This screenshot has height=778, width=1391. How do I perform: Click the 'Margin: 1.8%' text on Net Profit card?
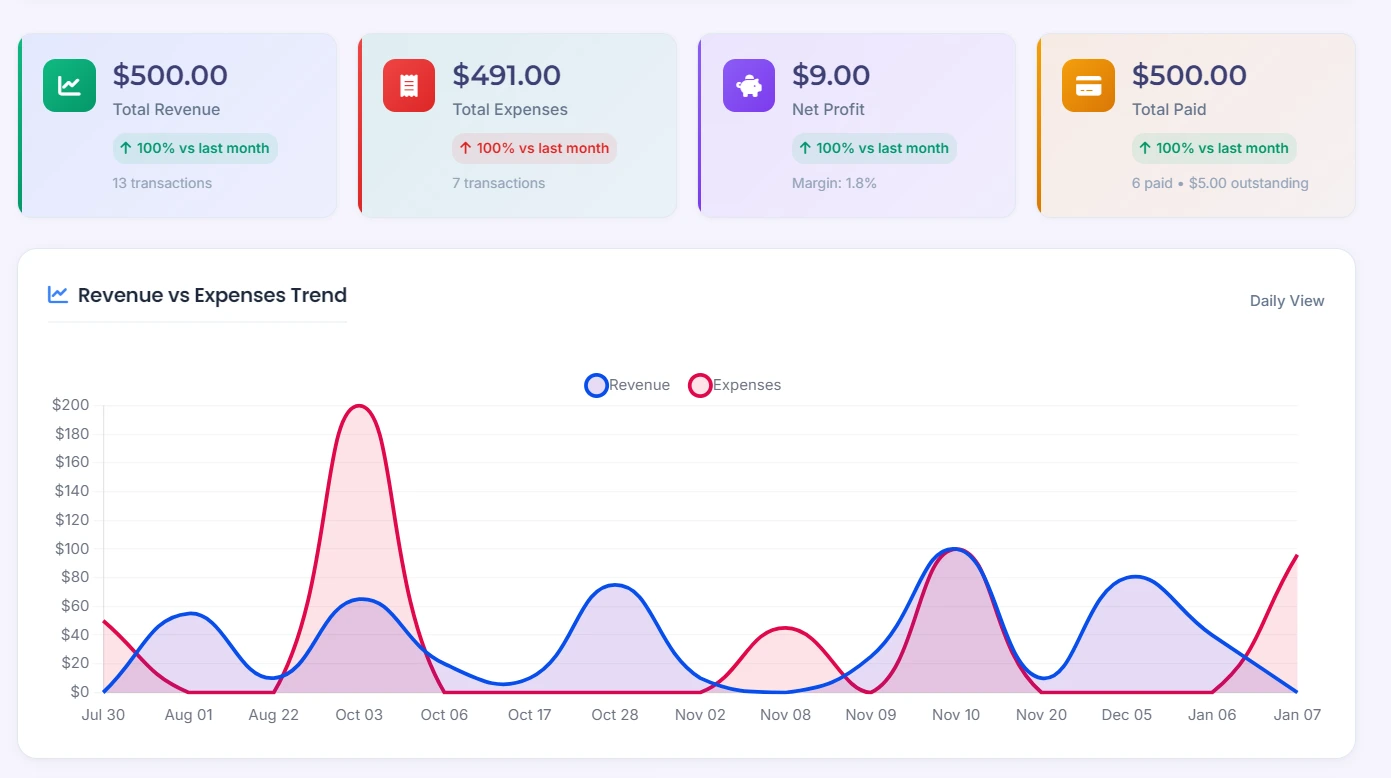click(x=834, y=183)
